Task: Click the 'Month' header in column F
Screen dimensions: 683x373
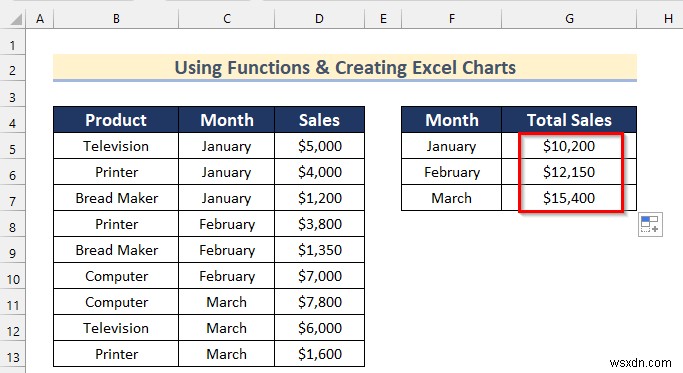Action: pos(451,120)
